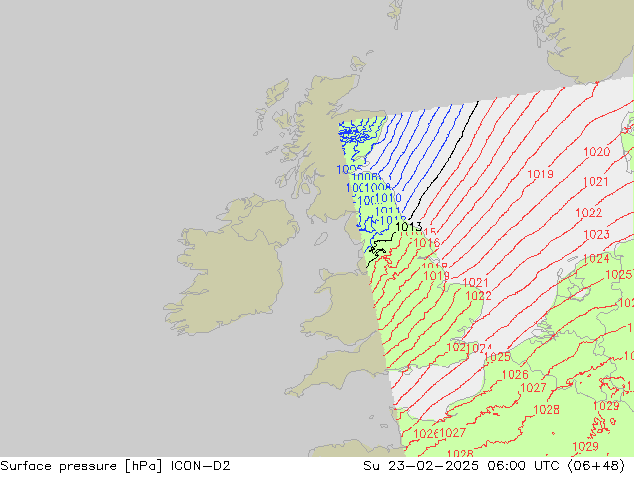The image size is (634, 490).
Task: Click the fully visible red 1028 label
Action: click(x=546, y=410)
